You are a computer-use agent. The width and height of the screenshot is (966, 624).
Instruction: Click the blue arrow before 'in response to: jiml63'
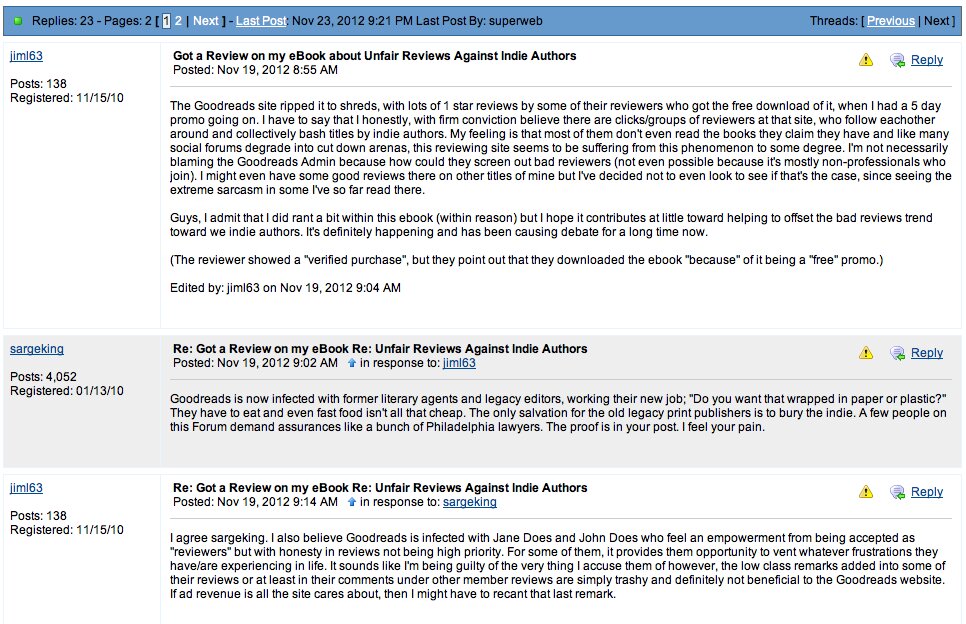pos(352,363)
